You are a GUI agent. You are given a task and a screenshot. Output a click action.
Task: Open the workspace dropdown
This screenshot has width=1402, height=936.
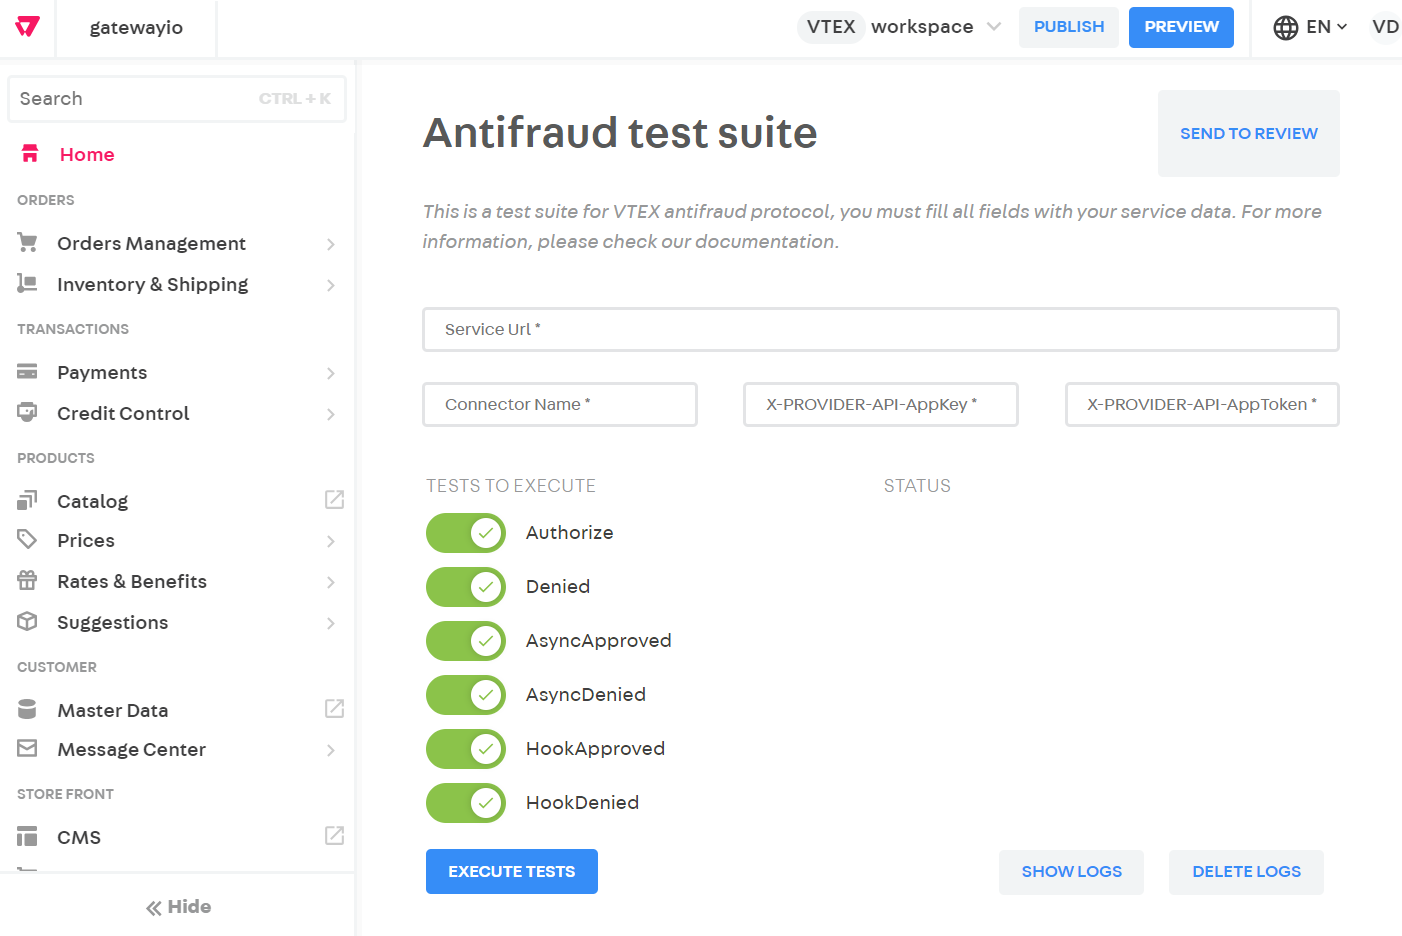(994, 27)
